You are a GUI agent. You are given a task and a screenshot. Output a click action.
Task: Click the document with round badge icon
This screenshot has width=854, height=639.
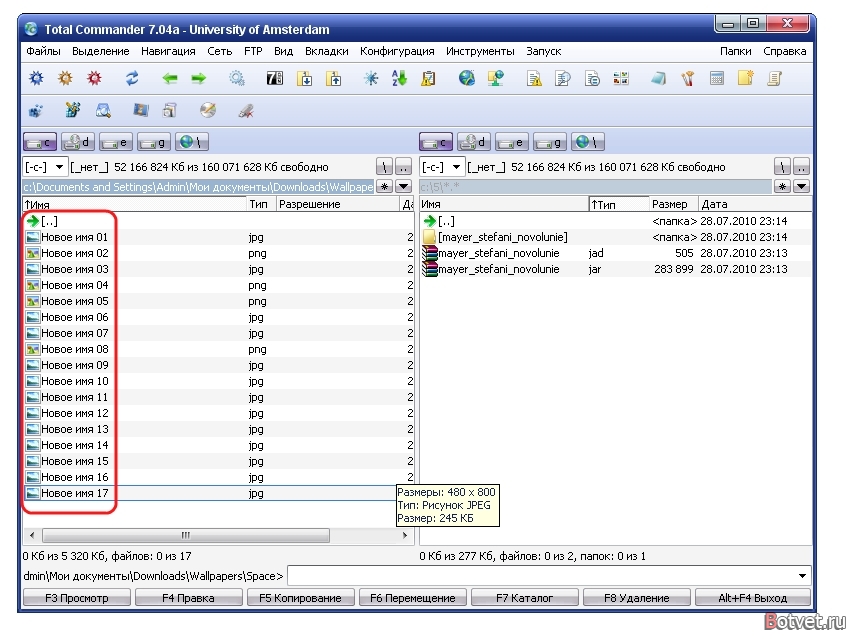point(592,78)
